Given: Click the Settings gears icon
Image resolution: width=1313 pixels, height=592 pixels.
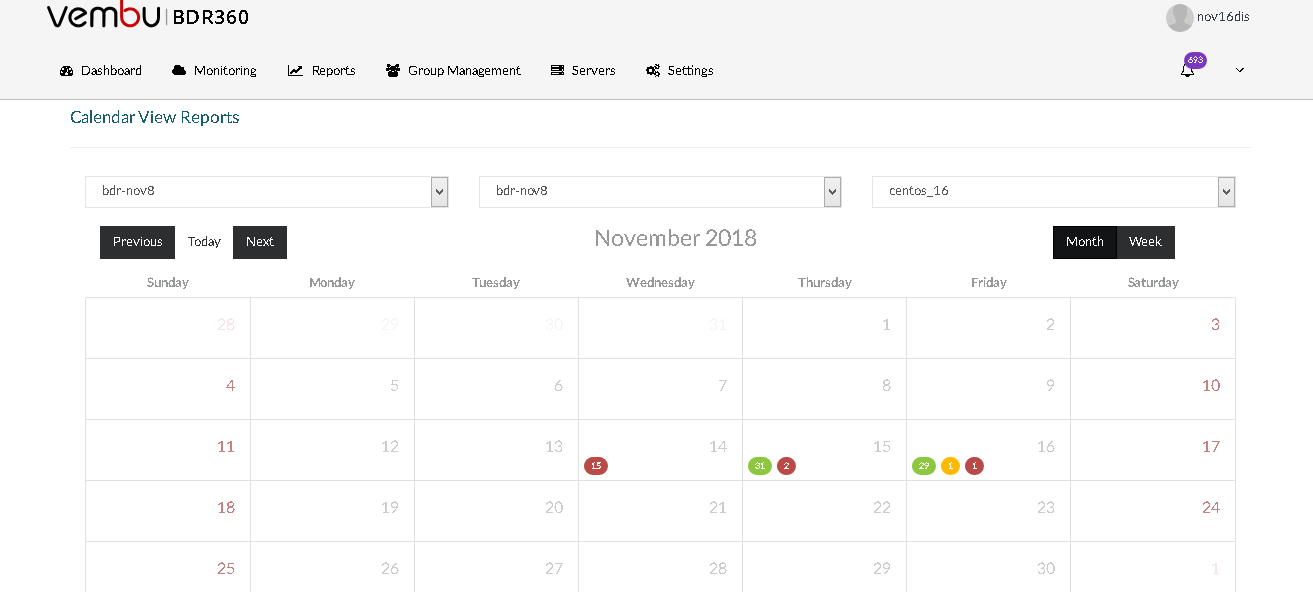Looking at the screenshot, I should coord(653,71).
